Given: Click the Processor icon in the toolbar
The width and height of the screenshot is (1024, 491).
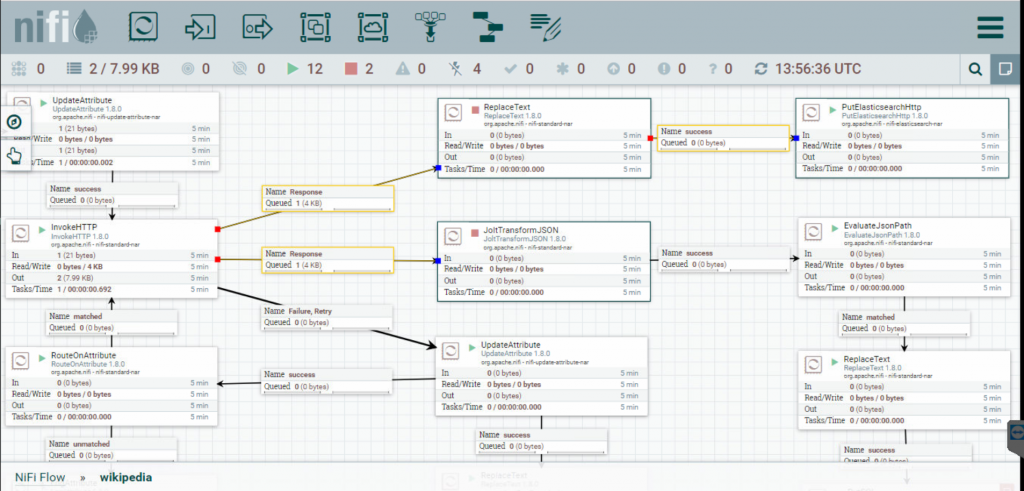Looking at the screenshot, I should point(145,26).
